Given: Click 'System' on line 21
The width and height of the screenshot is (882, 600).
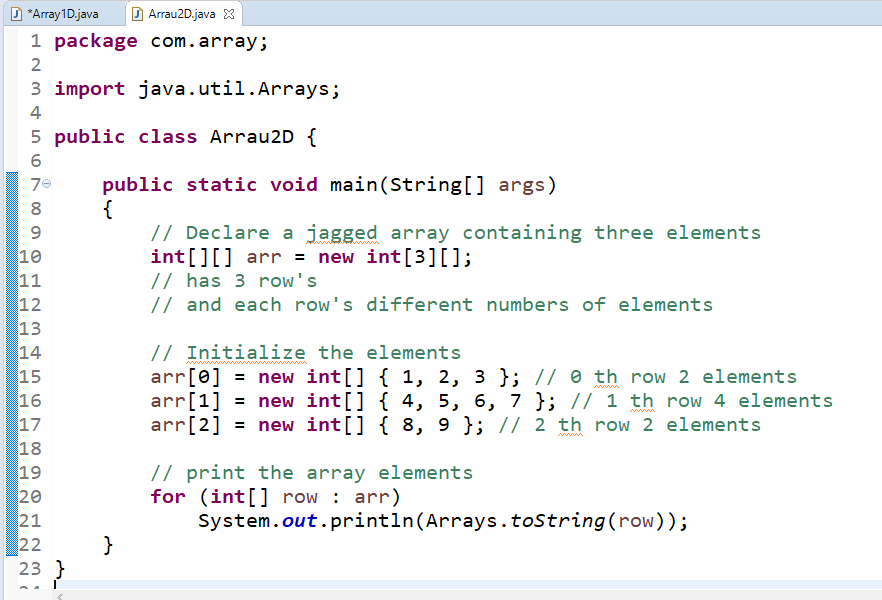Looking at the screenshot, I should tap(233, 521).
